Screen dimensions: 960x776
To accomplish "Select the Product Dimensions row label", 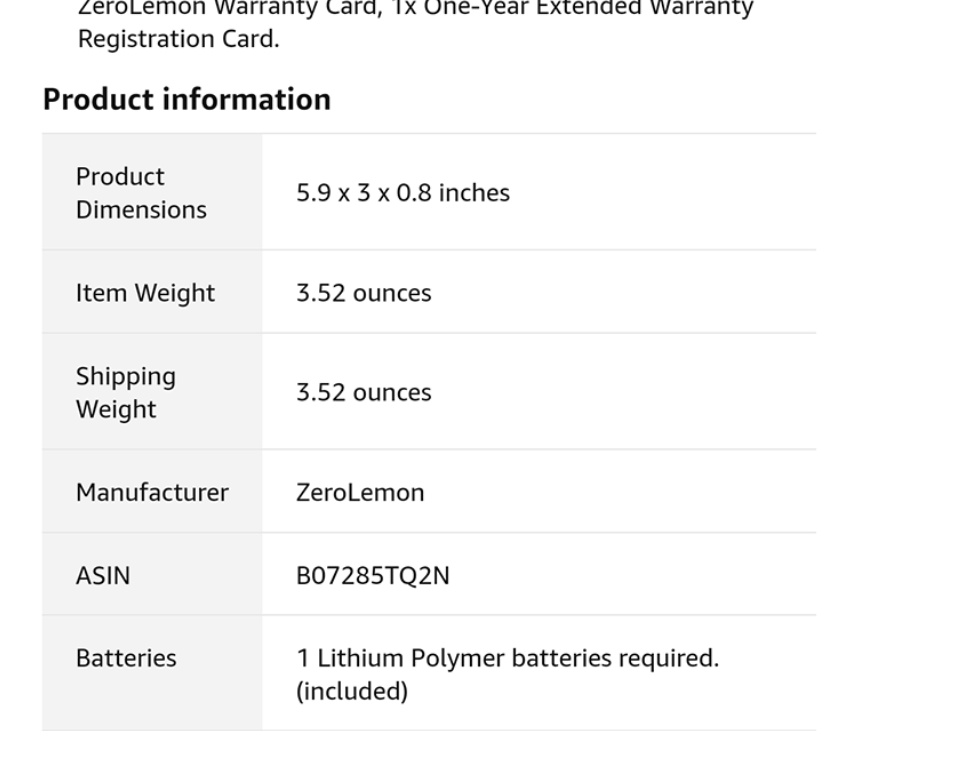I will (x=141, y=193).
